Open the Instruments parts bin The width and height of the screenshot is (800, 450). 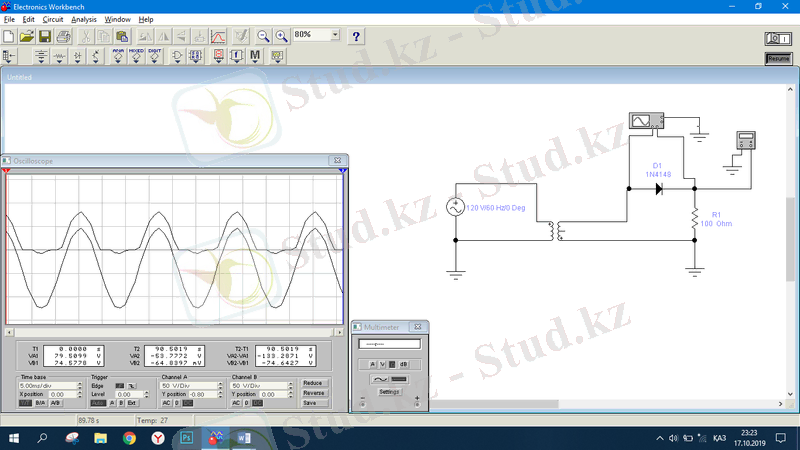(278, 56)
